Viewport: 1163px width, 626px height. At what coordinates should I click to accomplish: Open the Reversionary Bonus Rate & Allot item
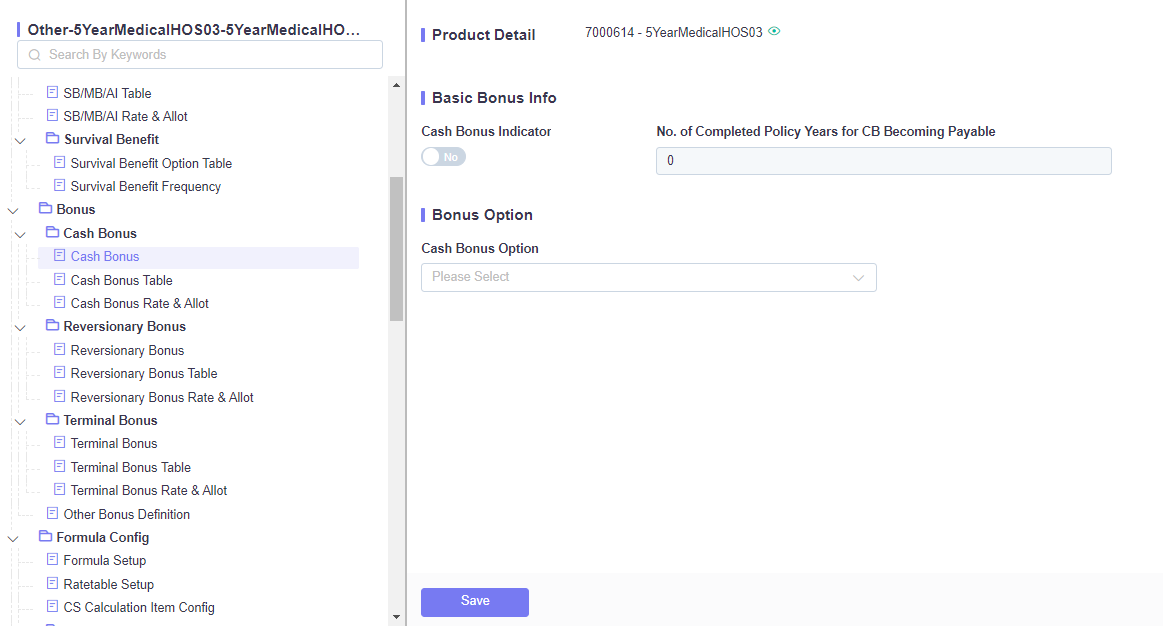(x=162, y=398)
